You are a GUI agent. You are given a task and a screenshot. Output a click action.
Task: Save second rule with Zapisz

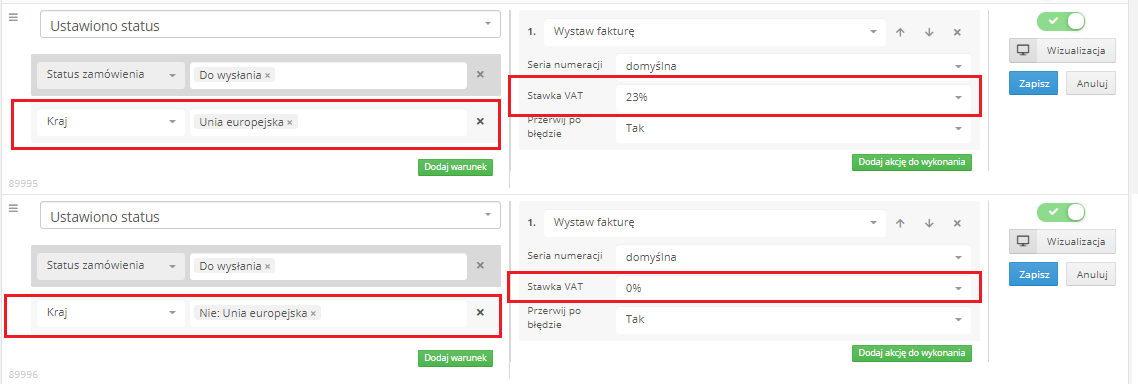coord(1033,274)
